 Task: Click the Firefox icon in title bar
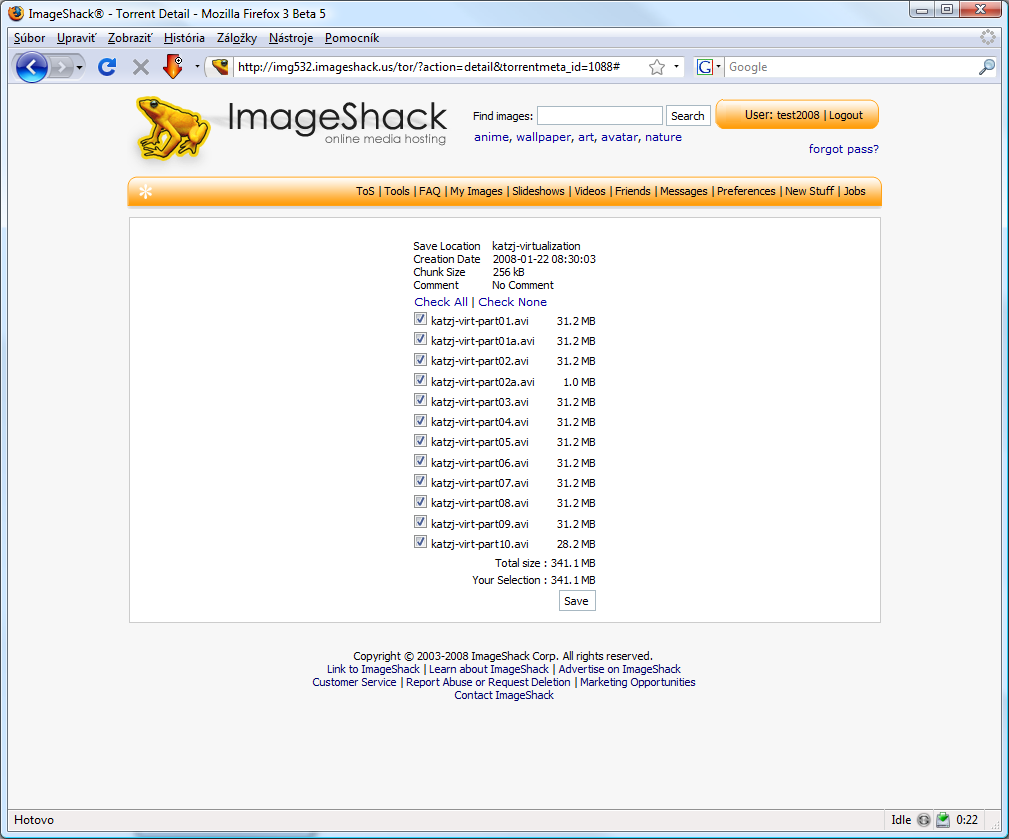tap(16, 13)
